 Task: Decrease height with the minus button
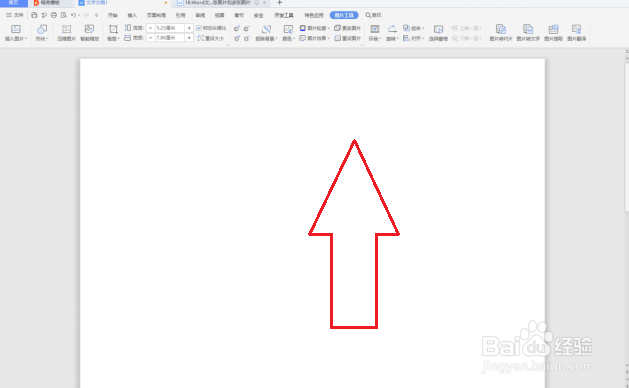point(150,28)
